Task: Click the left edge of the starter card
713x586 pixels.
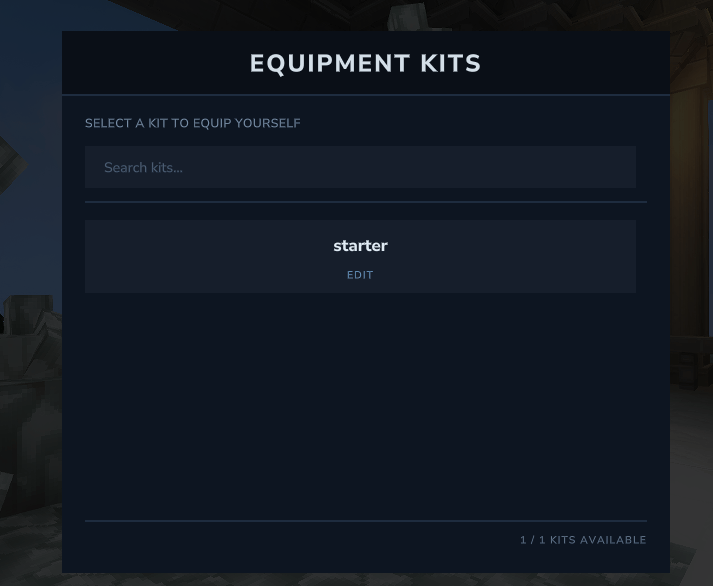Action: click(92, 256)
